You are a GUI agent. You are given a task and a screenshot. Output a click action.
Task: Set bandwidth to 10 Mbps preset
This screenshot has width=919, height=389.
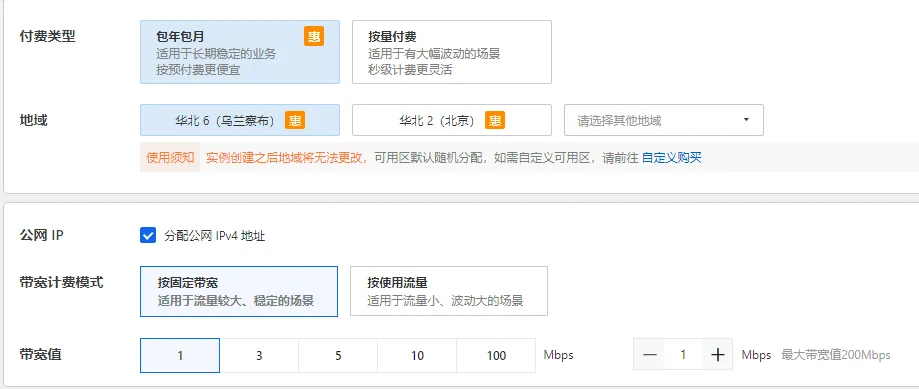pyautogui.click(x=417, y=355)
